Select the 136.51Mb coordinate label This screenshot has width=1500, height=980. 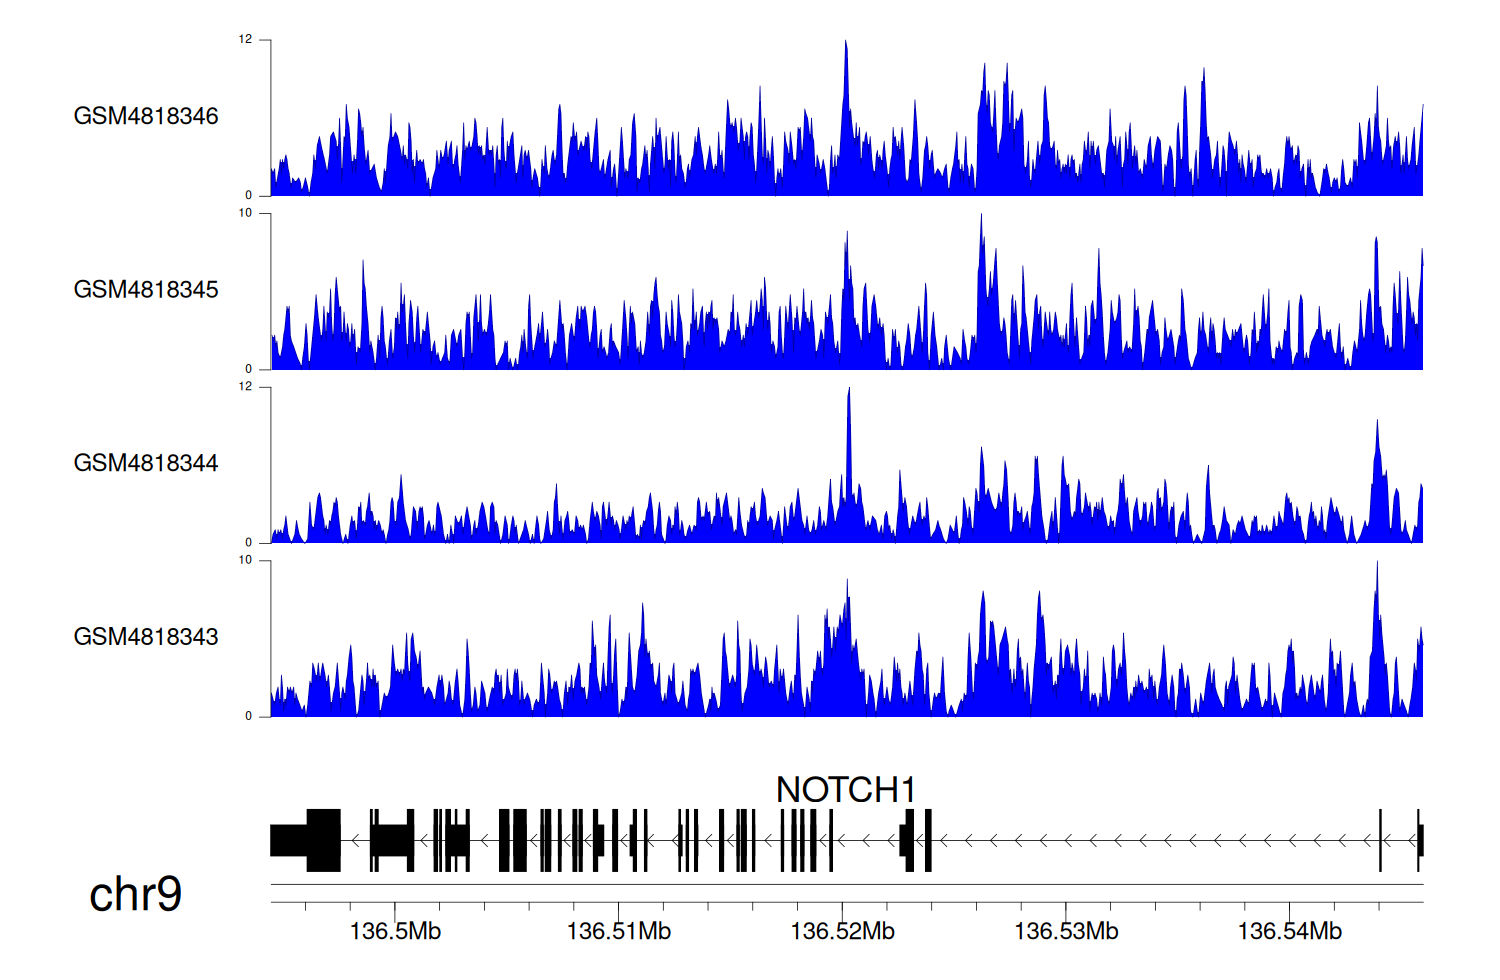pyautogui.click(x=618, y=932)
